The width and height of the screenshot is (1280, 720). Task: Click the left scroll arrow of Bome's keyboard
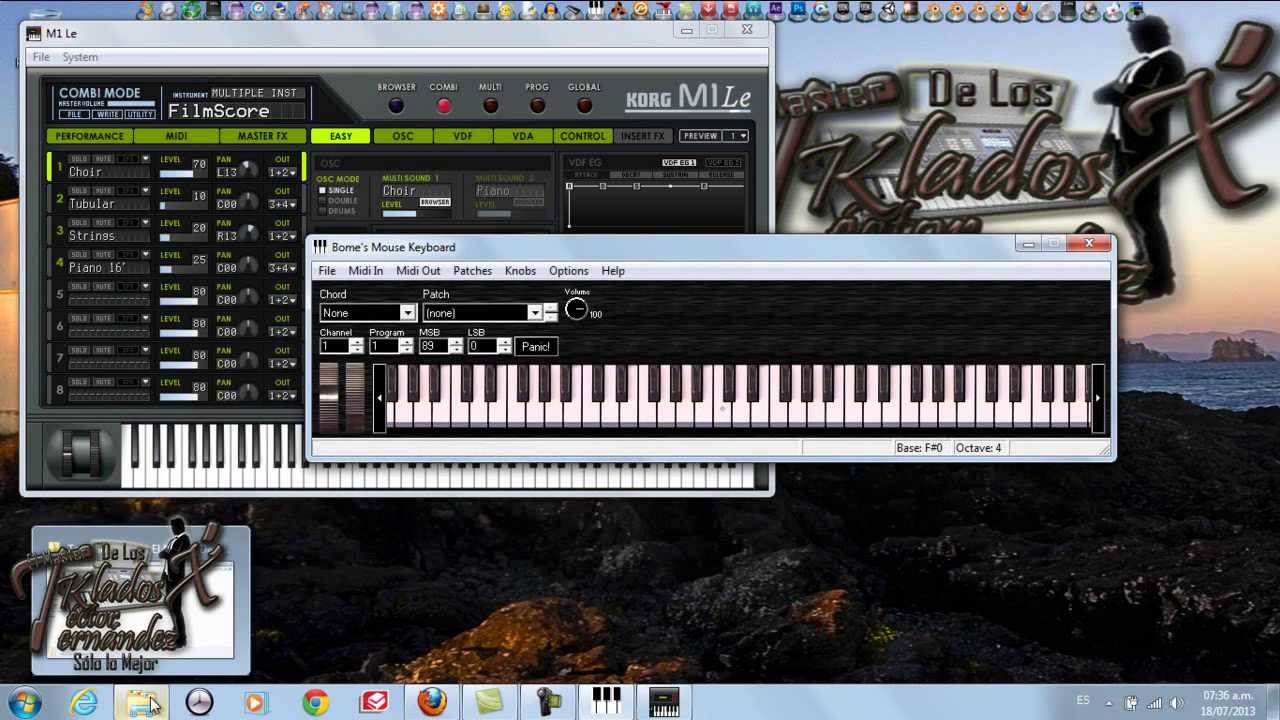(379, 398)
